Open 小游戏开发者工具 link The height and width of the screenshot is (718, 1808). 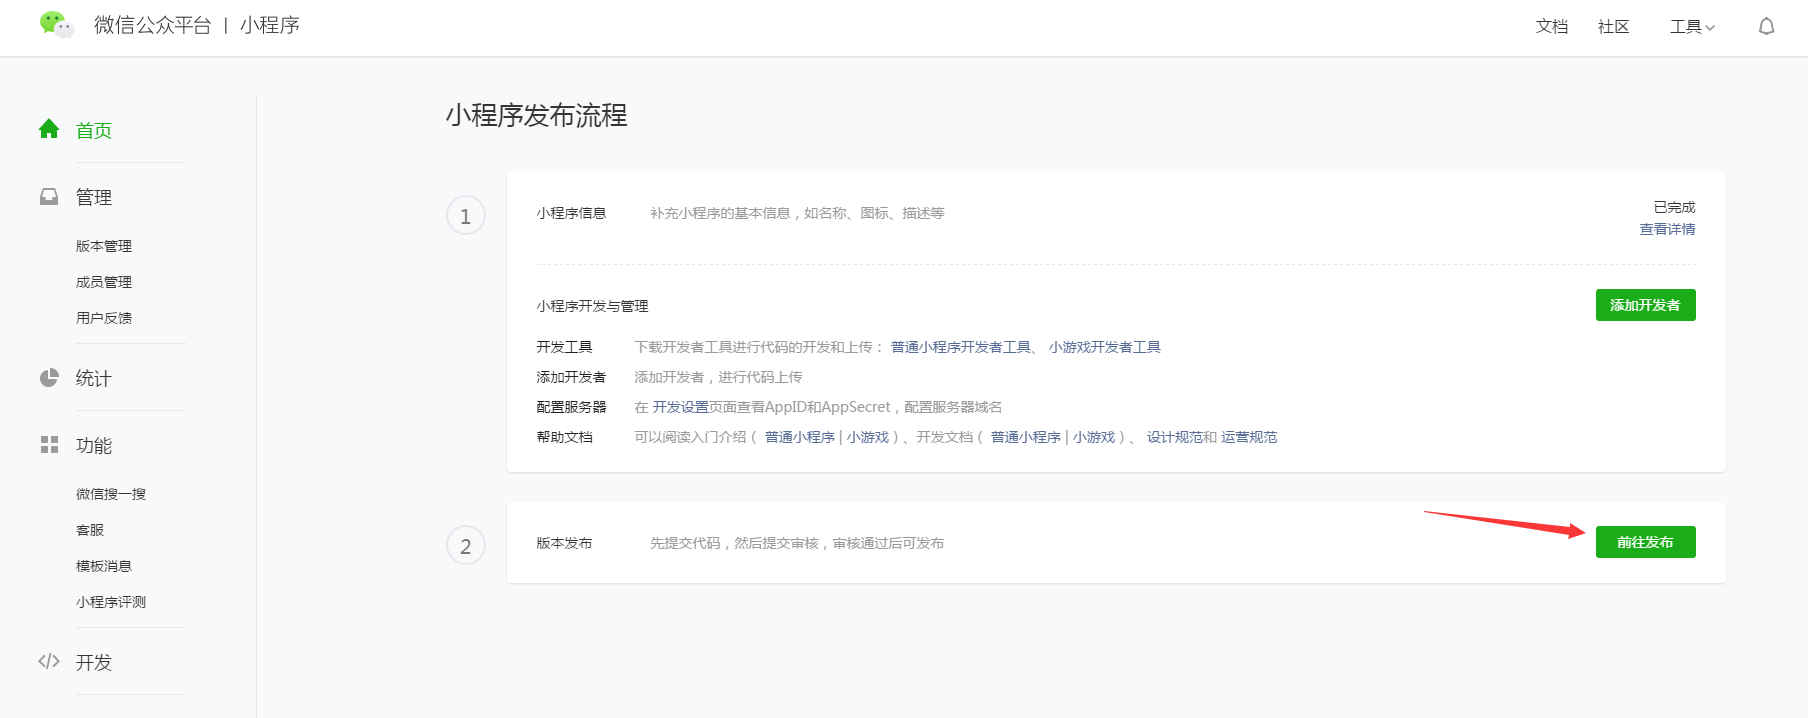coord(1105,347)
